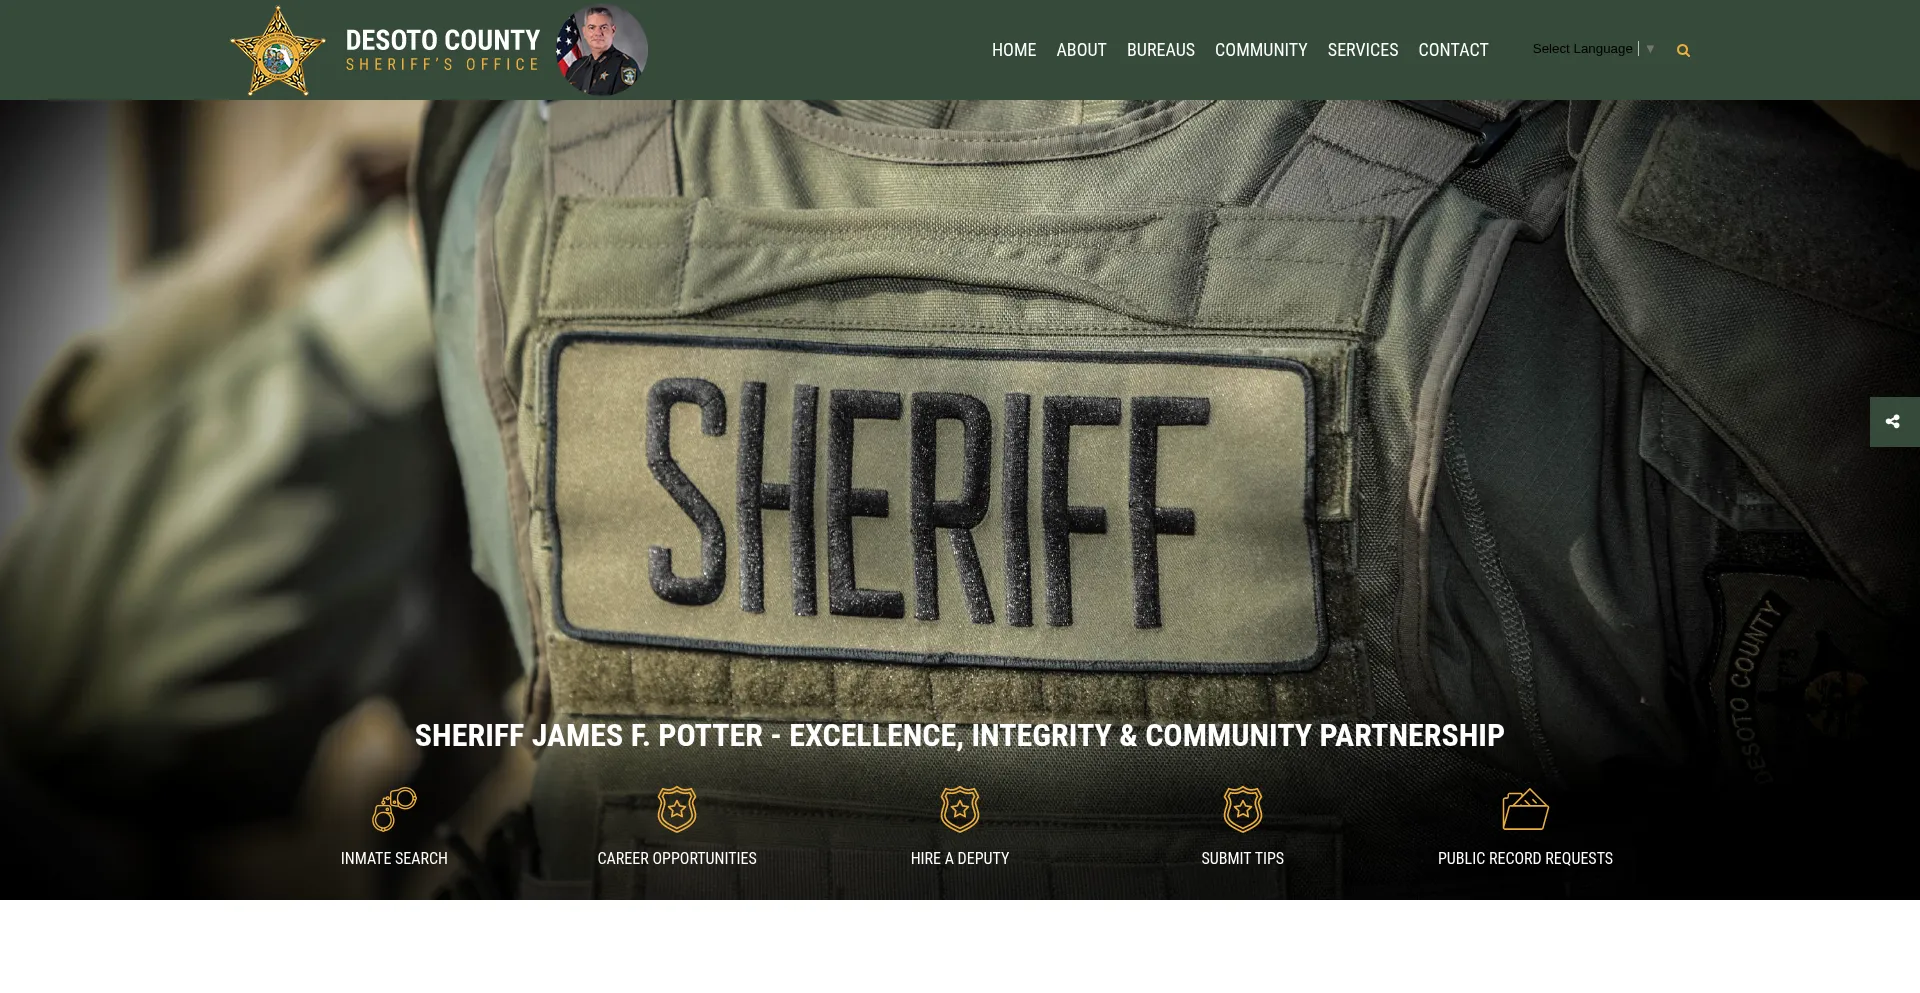Click the gold sheriff star badge logo
The height and width of the screenshot is (993, 1920).
tap(278, 51)
